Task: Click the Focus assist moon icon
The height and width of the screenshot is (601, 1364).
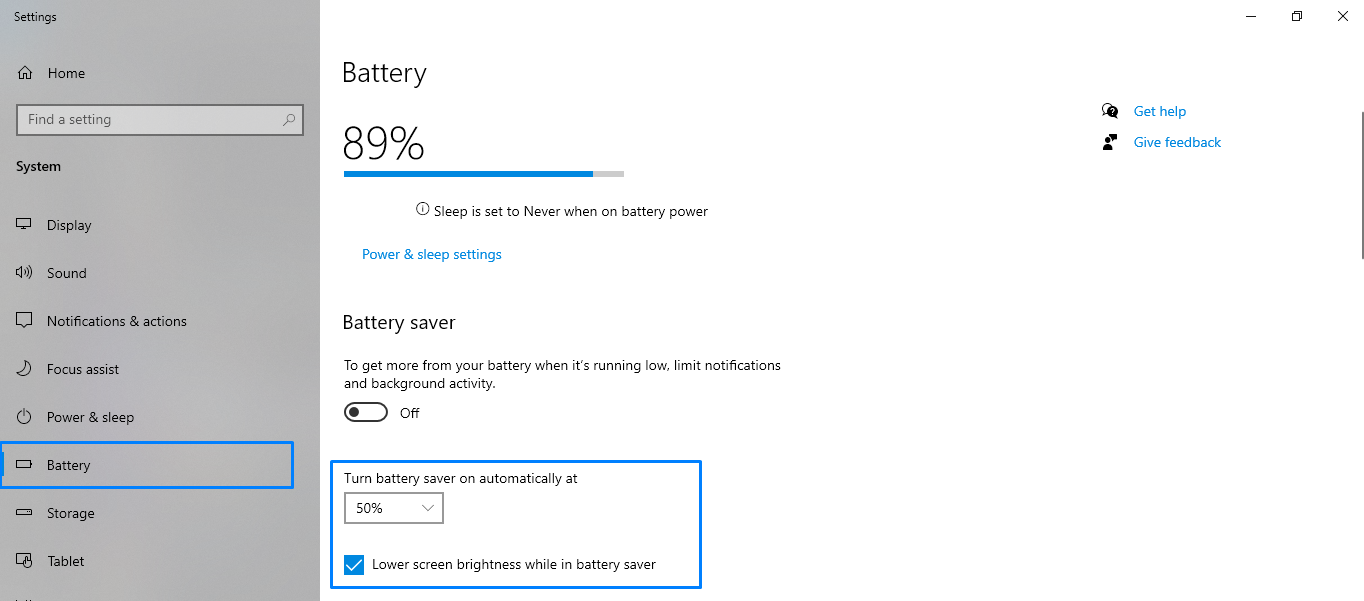Action: click(25, 369)
